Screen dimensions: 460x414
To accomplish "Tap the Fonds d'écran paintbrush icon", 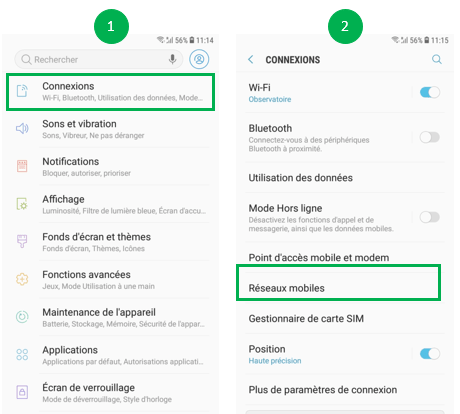I will click(x=22, y=241).
